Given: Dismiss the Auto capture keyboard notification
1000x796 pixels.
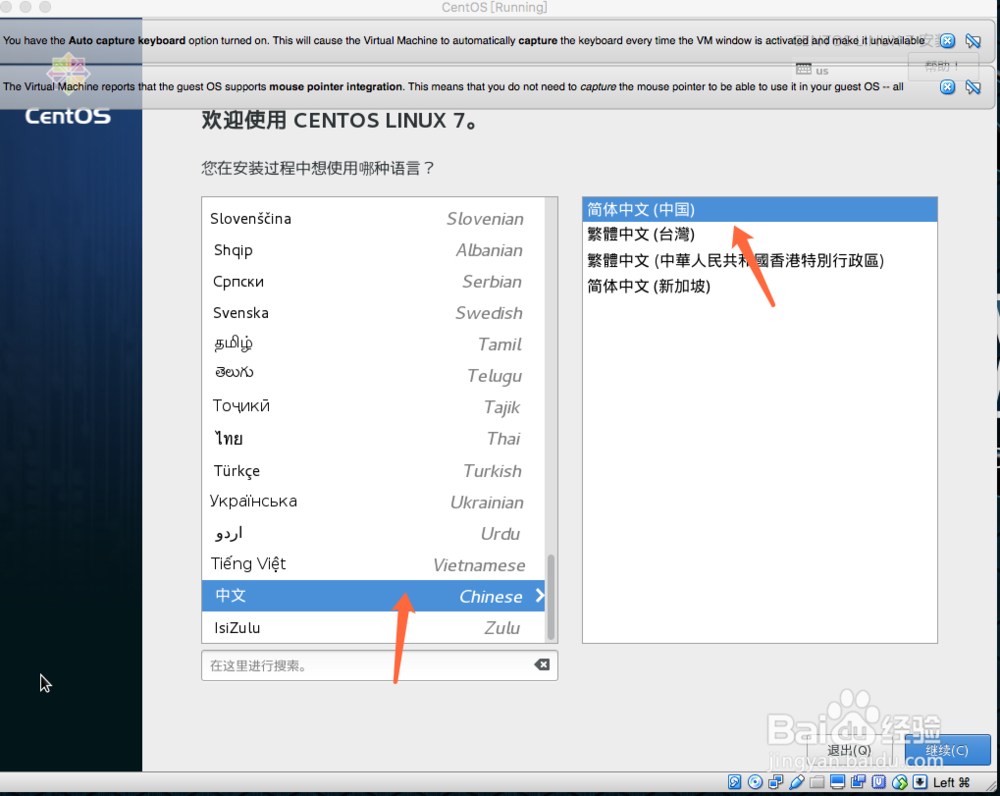Looking at the screenshot, I should click(948, 41).
